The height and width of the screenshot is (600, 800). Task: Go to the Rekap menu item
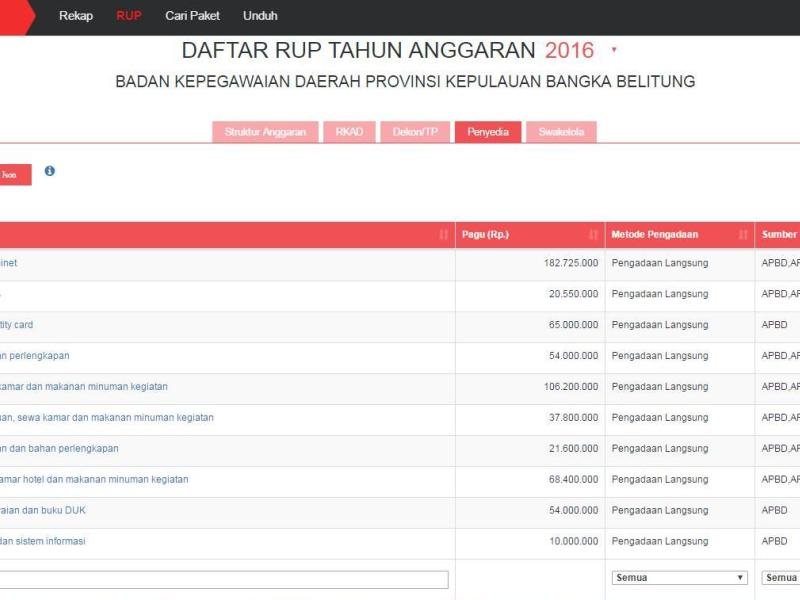pyautogui.click(x=74, y=16)
